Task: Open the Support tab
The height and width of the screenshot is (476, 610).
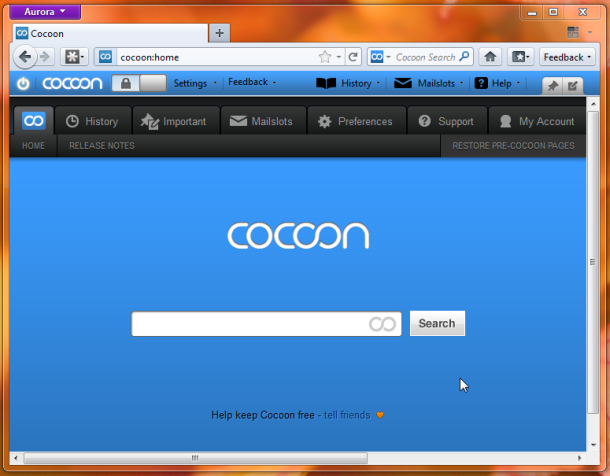Action: pos(447,121)
